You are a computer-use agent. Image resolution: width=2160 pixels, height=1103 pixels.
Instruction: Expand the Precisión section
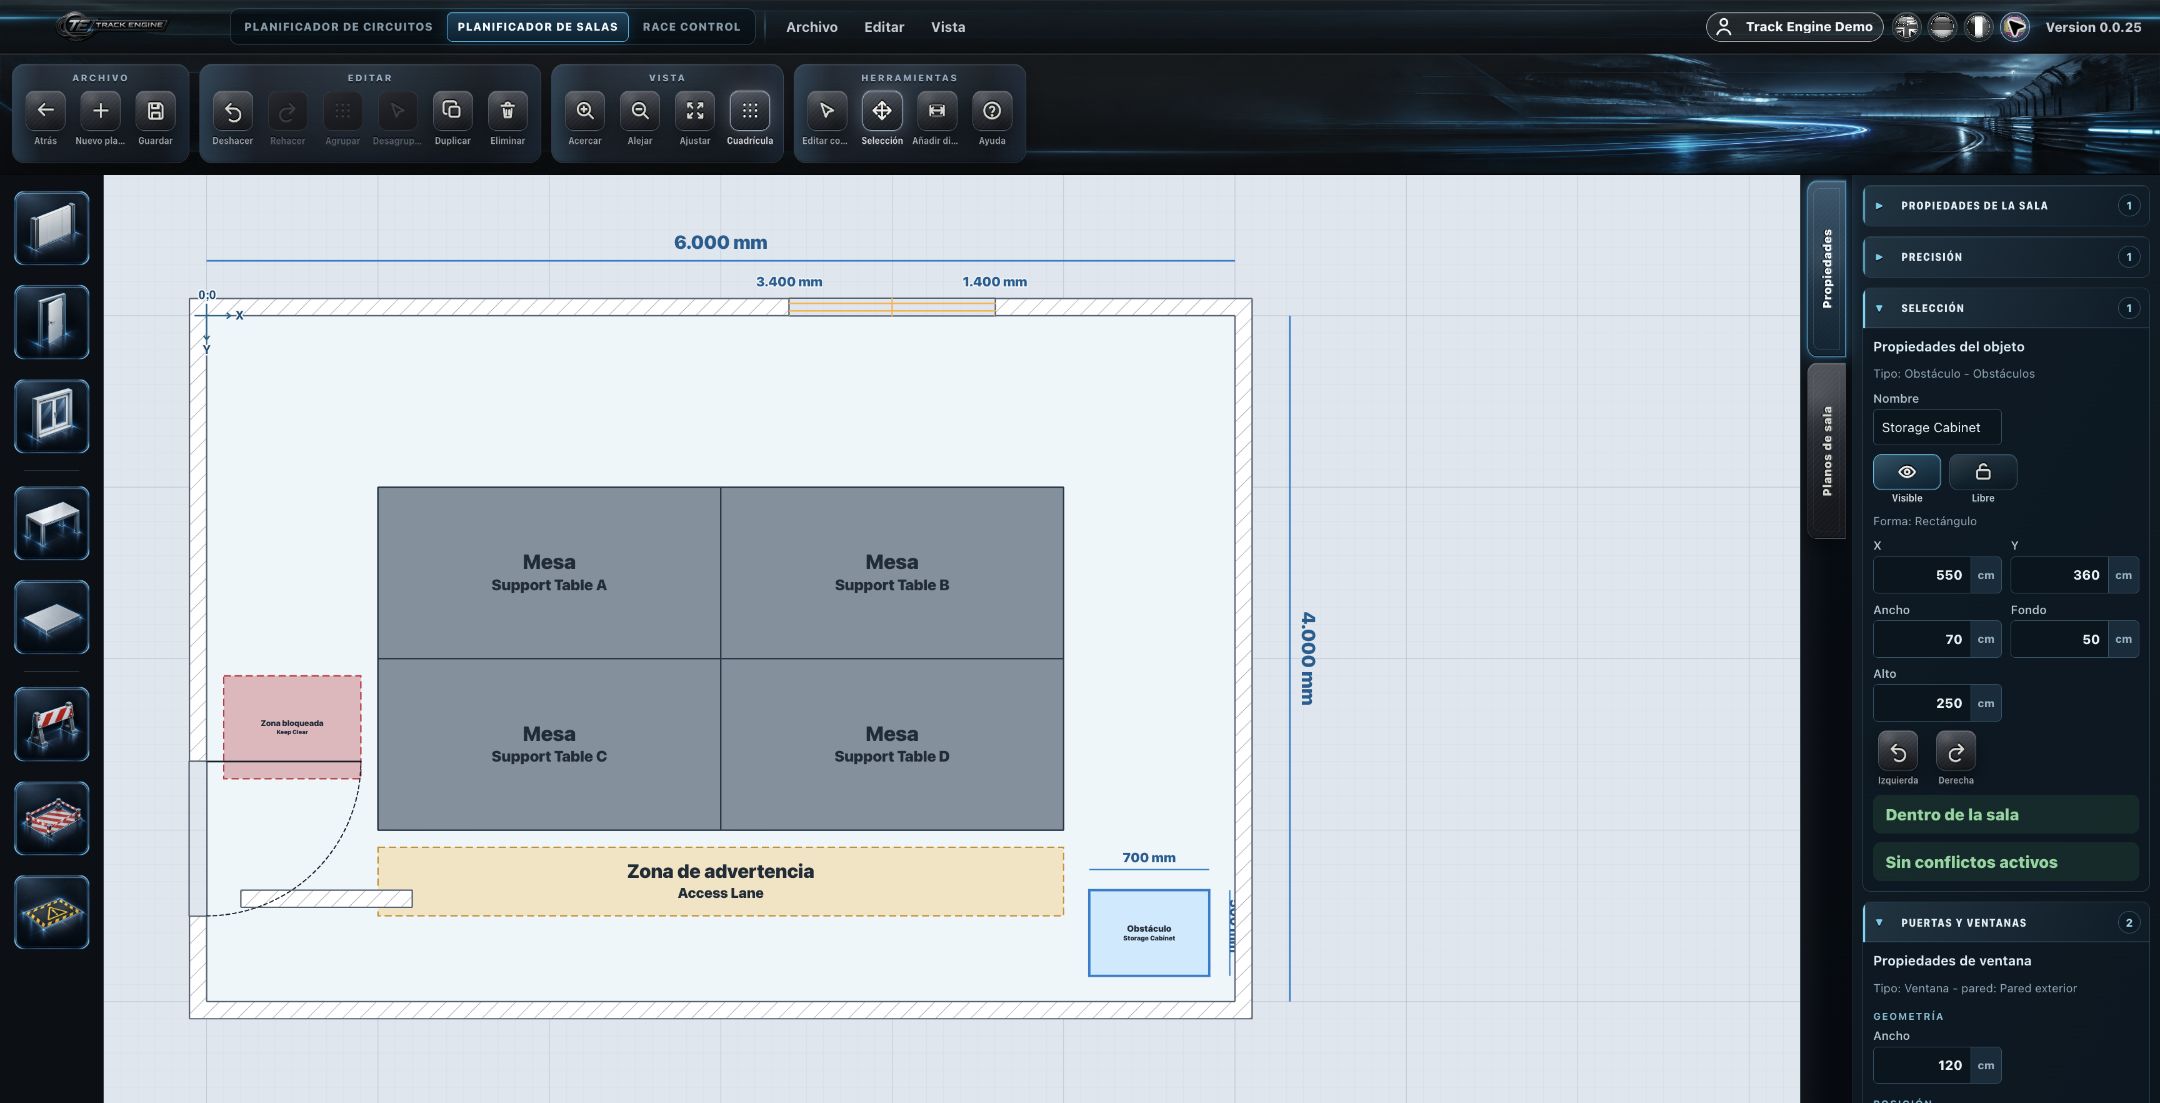2005,257
